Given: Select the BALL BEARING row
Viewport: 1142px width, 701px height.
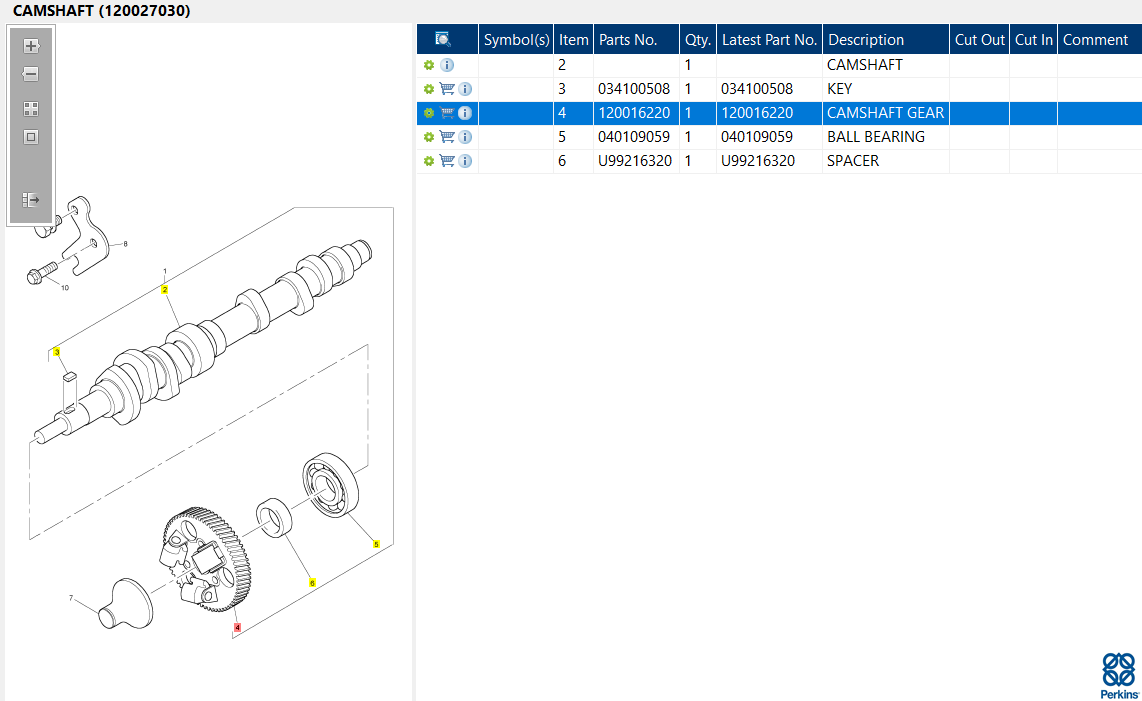Looking at the screenshot, I should click(875, 137).
